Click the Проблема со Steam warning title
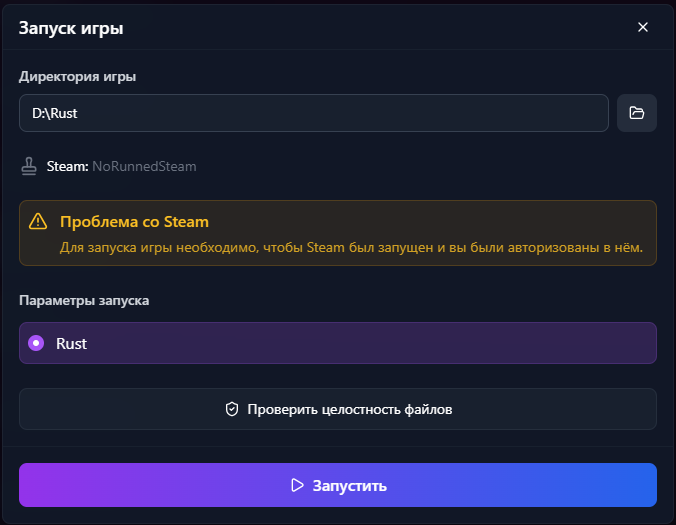Viewport: 676px width, 525px height. 134,221
